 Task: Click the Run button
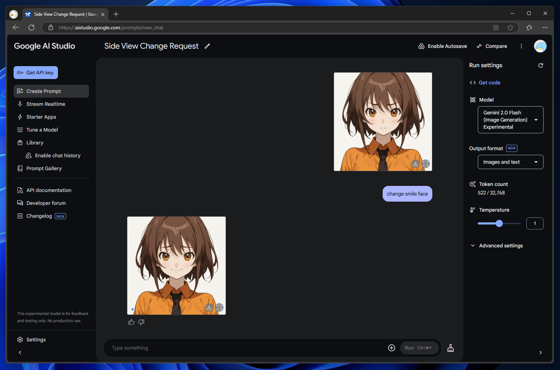pyautogui.click(x=419, y=348)
